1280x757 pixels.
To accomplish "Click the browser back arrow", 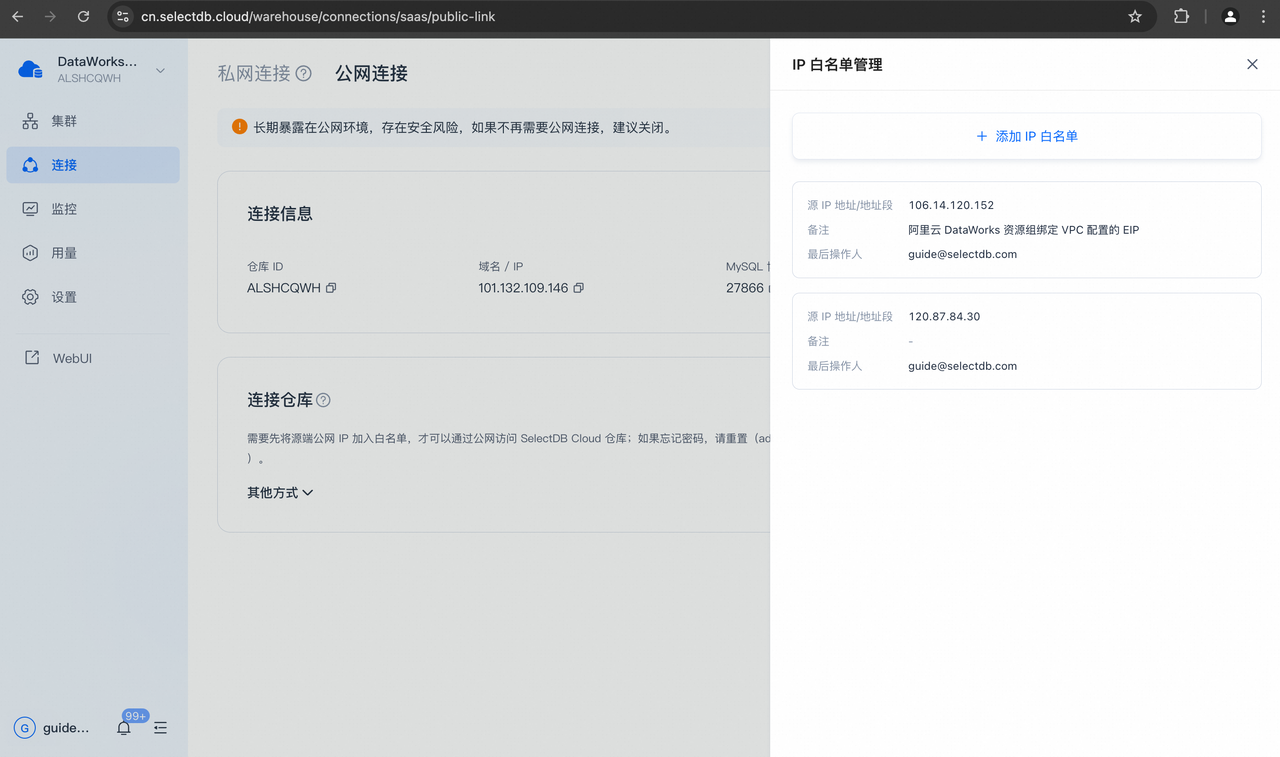I will pos(17,17).
